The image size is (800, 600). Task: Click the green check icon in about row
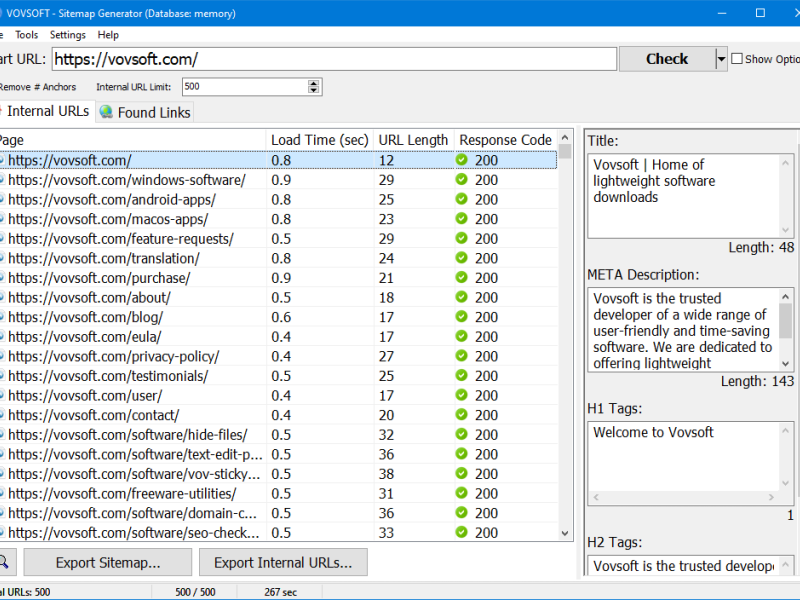(x=462, y=297)
